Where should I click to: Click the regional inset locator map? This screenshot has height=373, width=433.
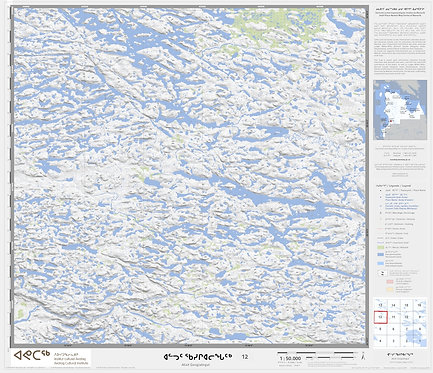[x=400, y=110]
